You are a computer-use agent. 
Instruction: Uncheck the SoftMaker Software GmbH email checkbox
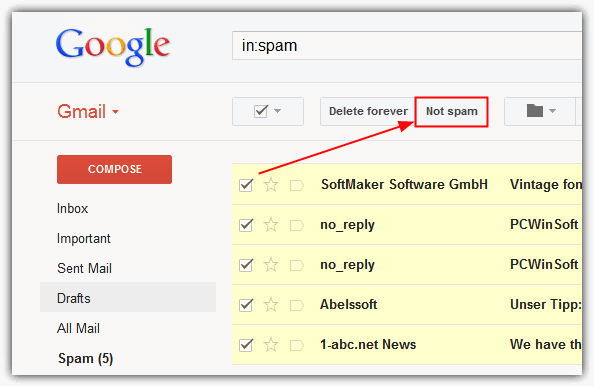(x=246, y=185)
